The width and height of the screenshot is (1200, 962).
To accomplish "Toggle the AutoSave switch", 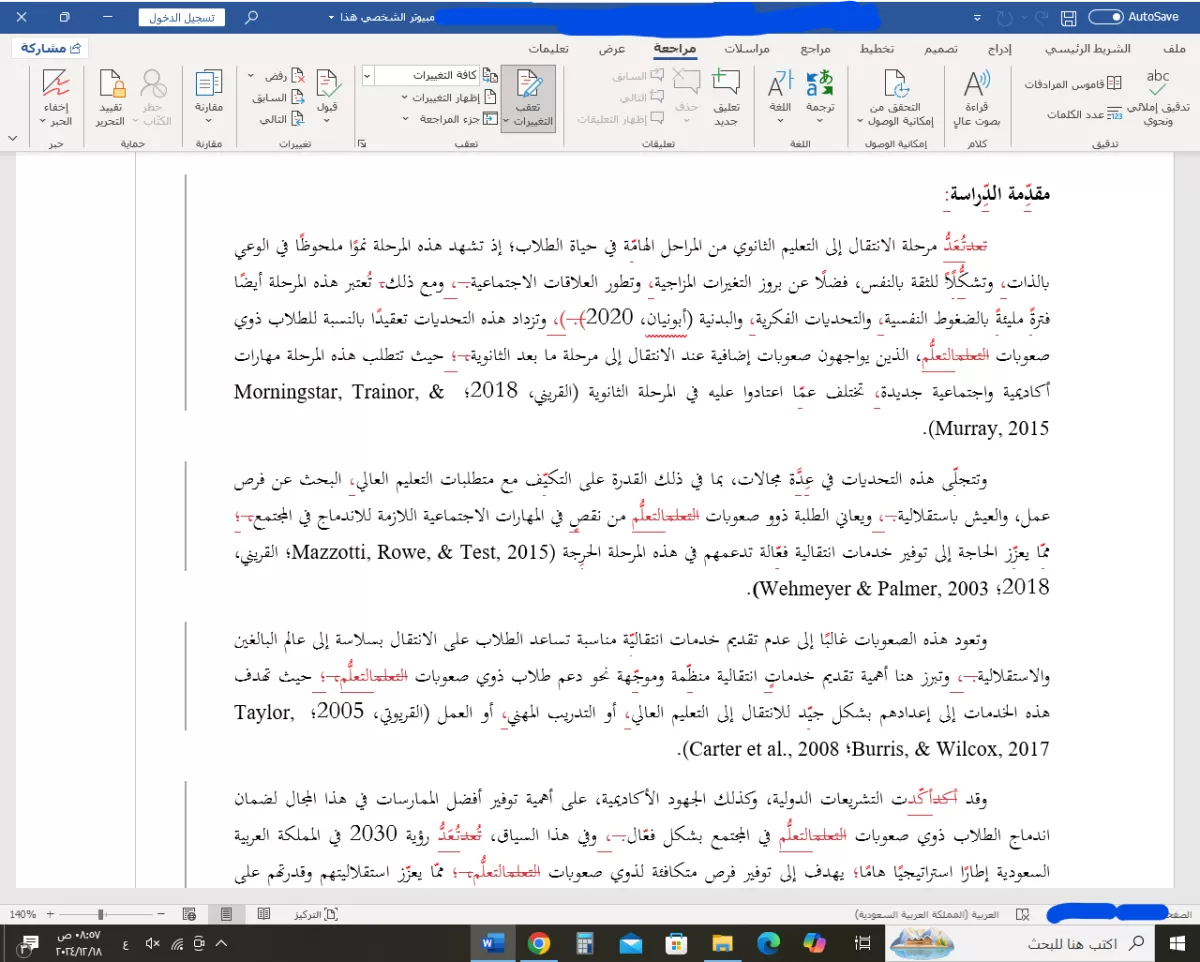I will tap(1106, 17).
